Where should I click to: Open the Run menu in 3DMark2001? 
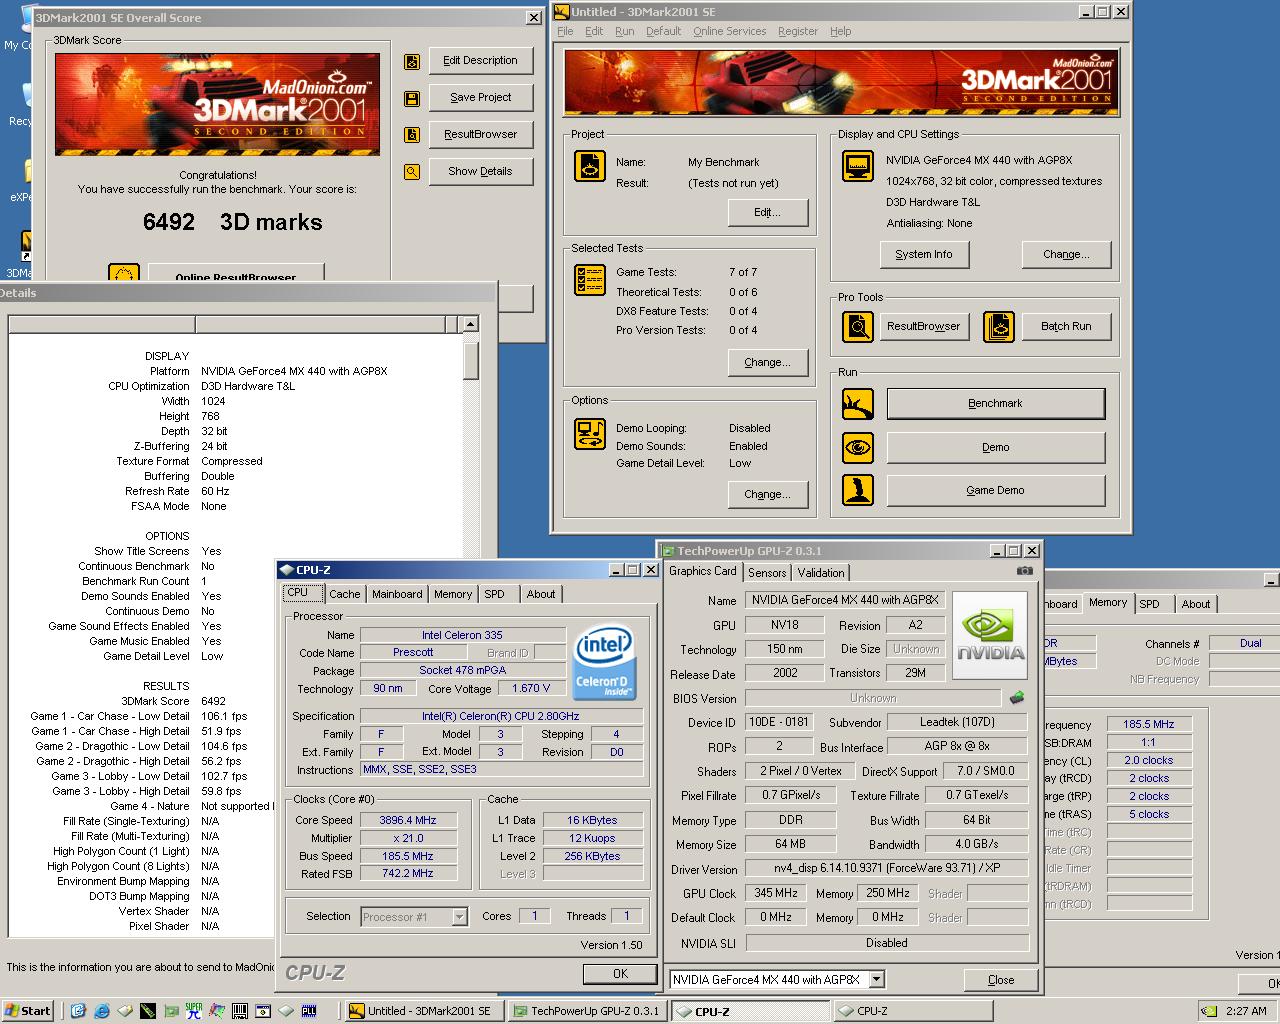click(625, 31)
